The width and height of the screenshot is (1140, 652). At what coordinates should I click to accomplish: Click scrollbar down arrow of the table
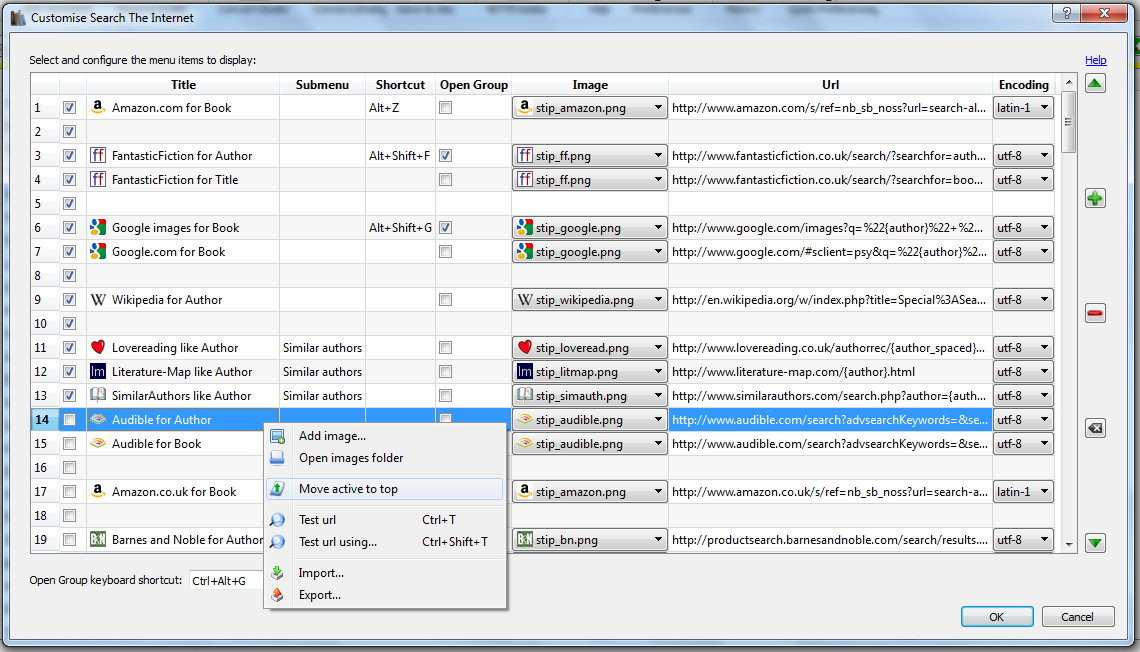click(x=1069, y=544)
